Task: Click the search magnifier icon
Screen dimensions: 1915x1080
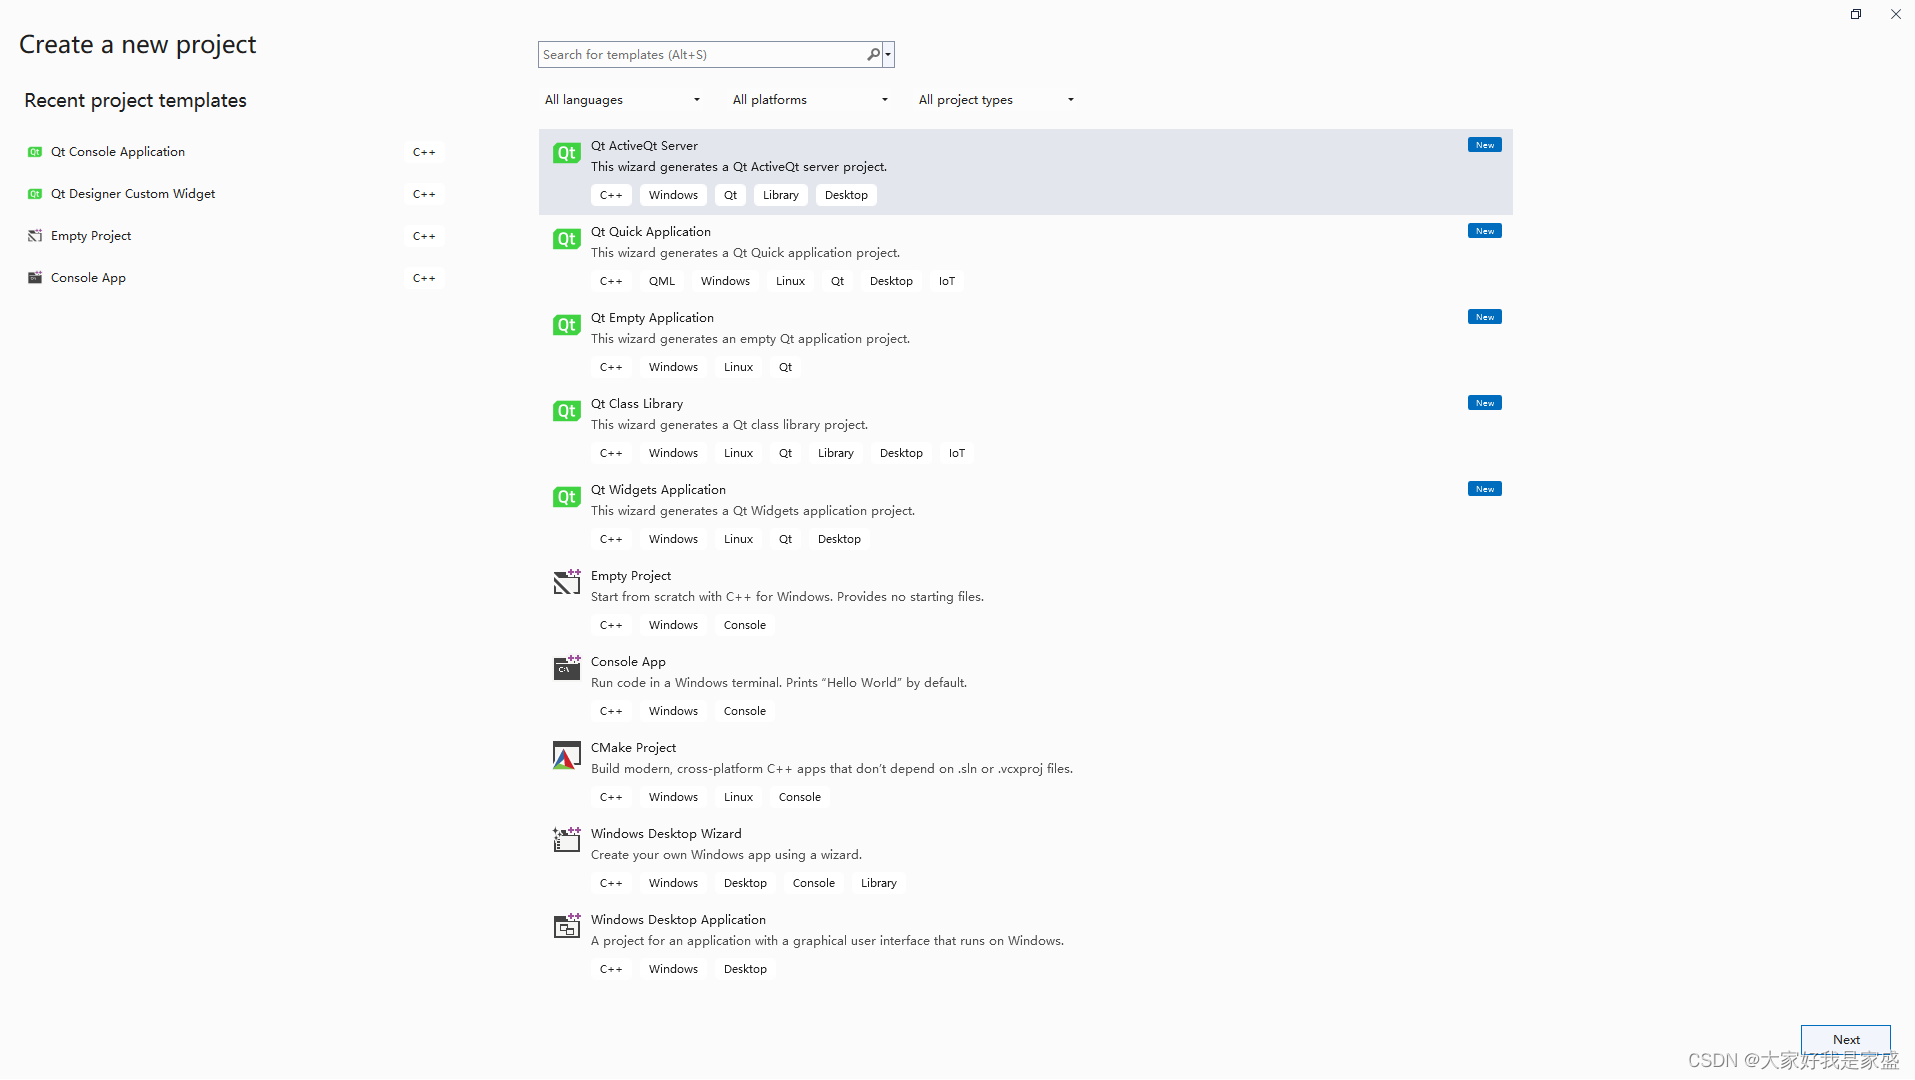Action: pyautogui.click(x=873, y=54)
